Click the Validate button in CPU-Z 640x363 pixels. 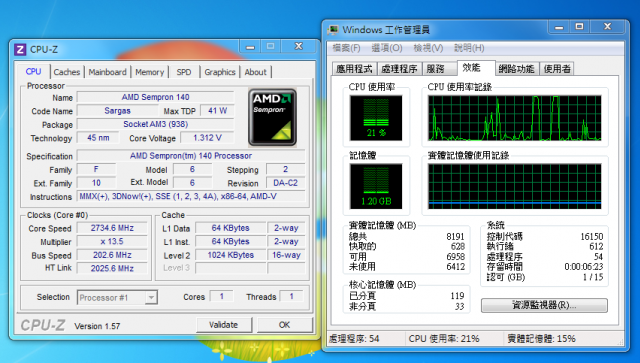point(224,325)
